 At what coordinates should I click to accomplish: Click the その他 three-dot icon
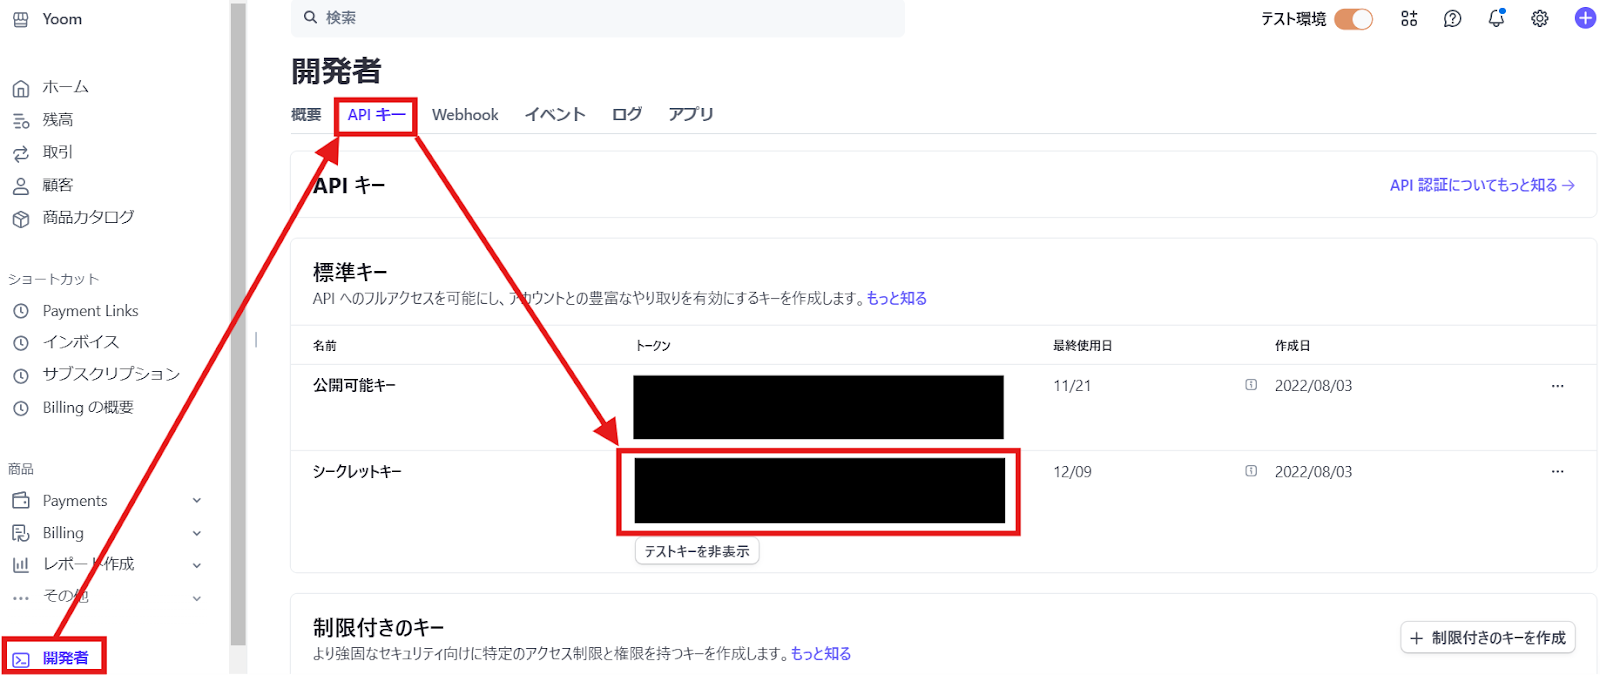pos(20,598)
